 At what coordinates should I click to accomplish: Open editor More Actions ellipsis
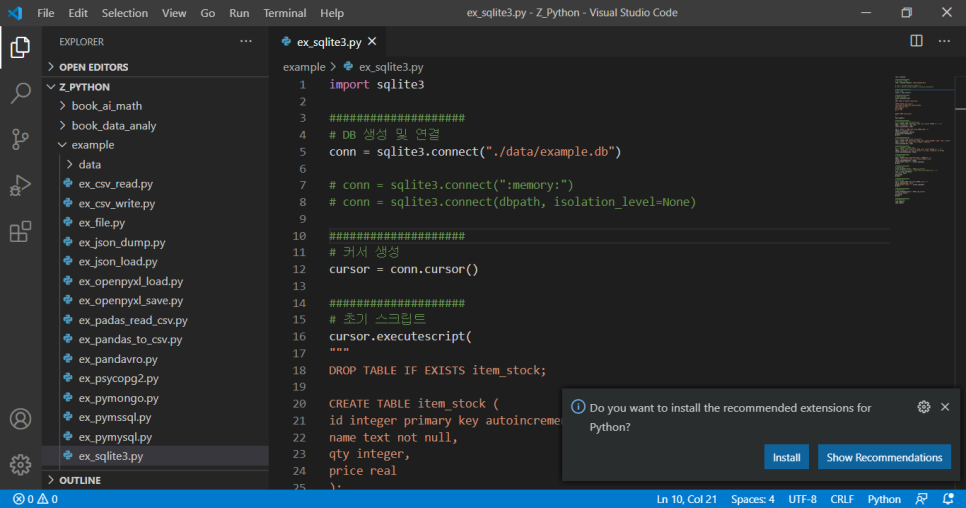[x=944, y=41]
